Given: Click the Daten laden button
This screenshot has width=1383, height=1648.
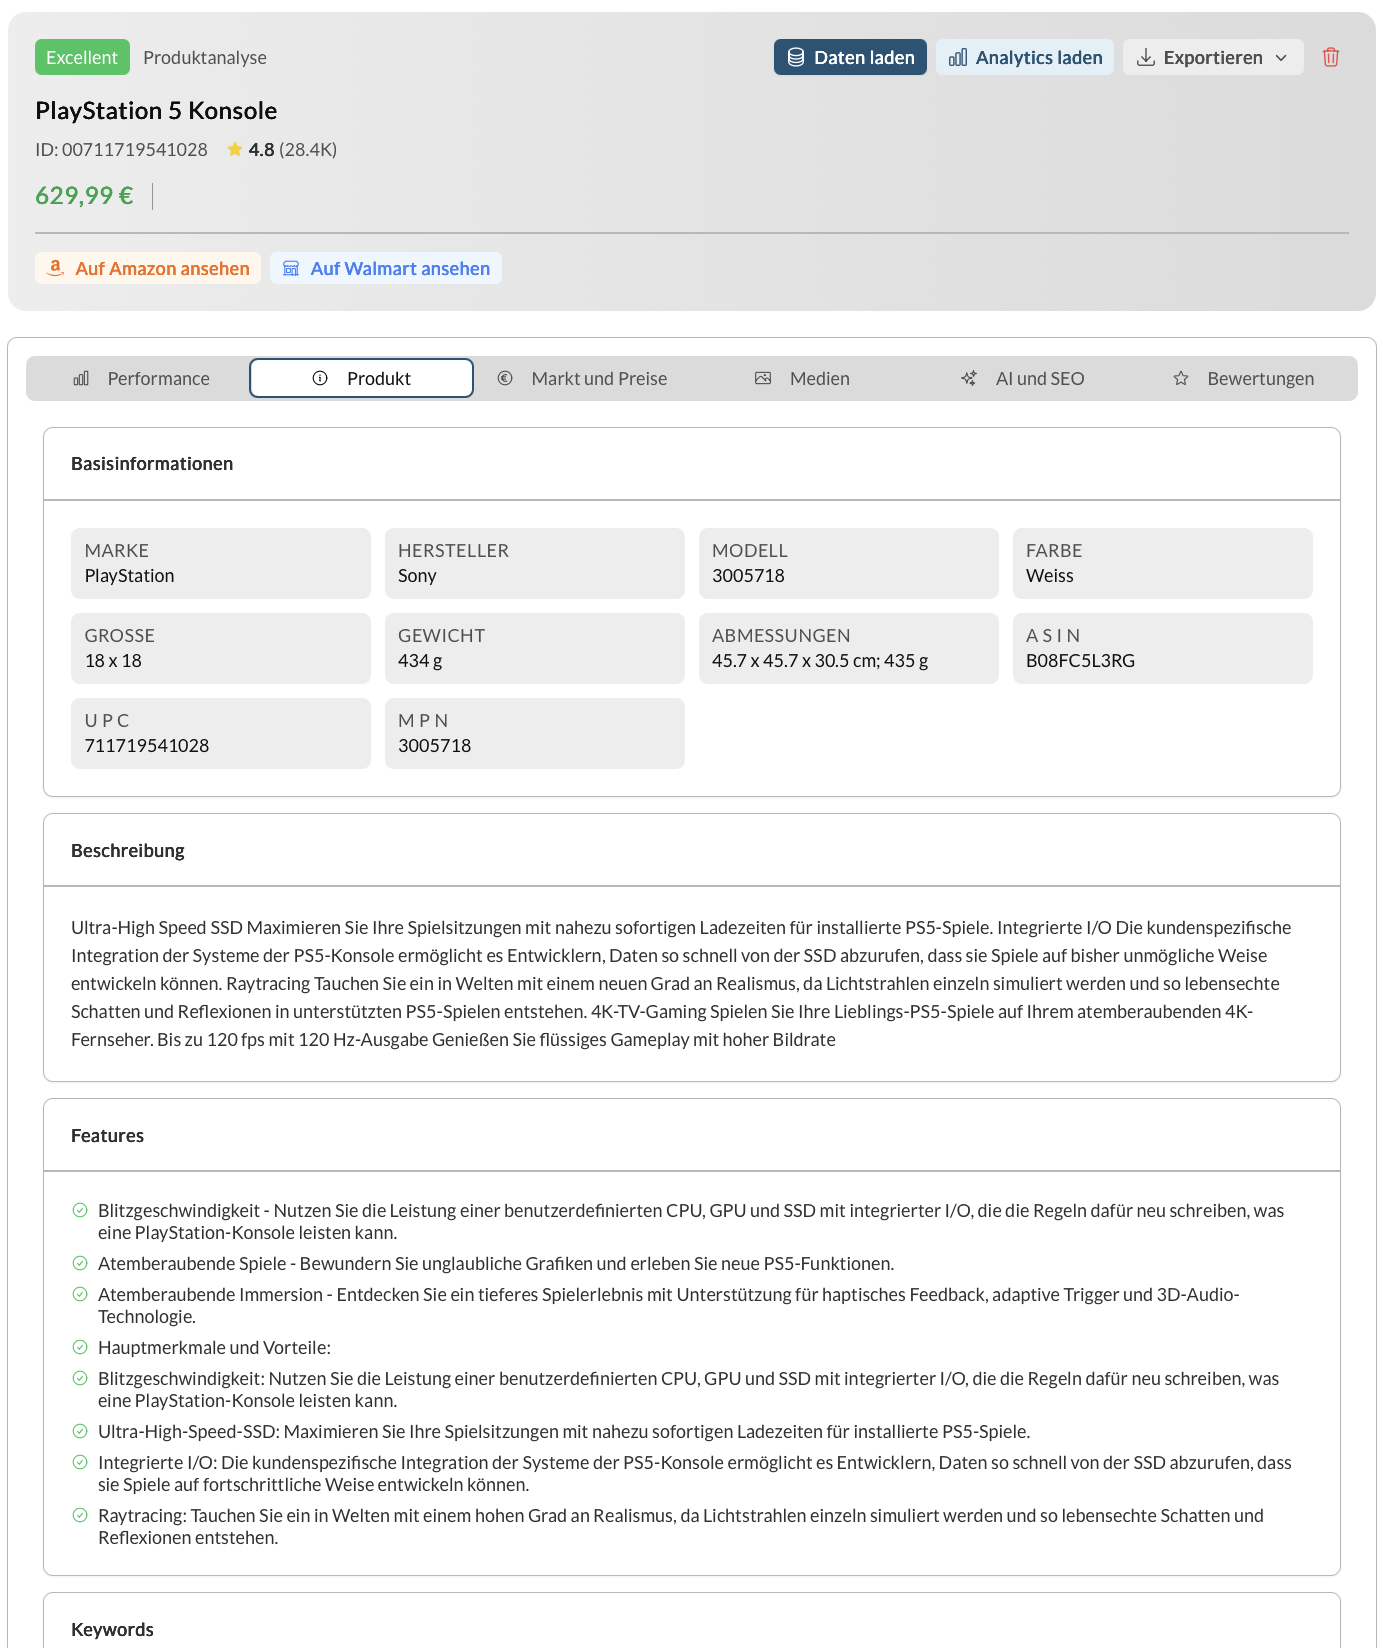Looking at the screenshot, I should pyautogui.click(x=850, y=57).
